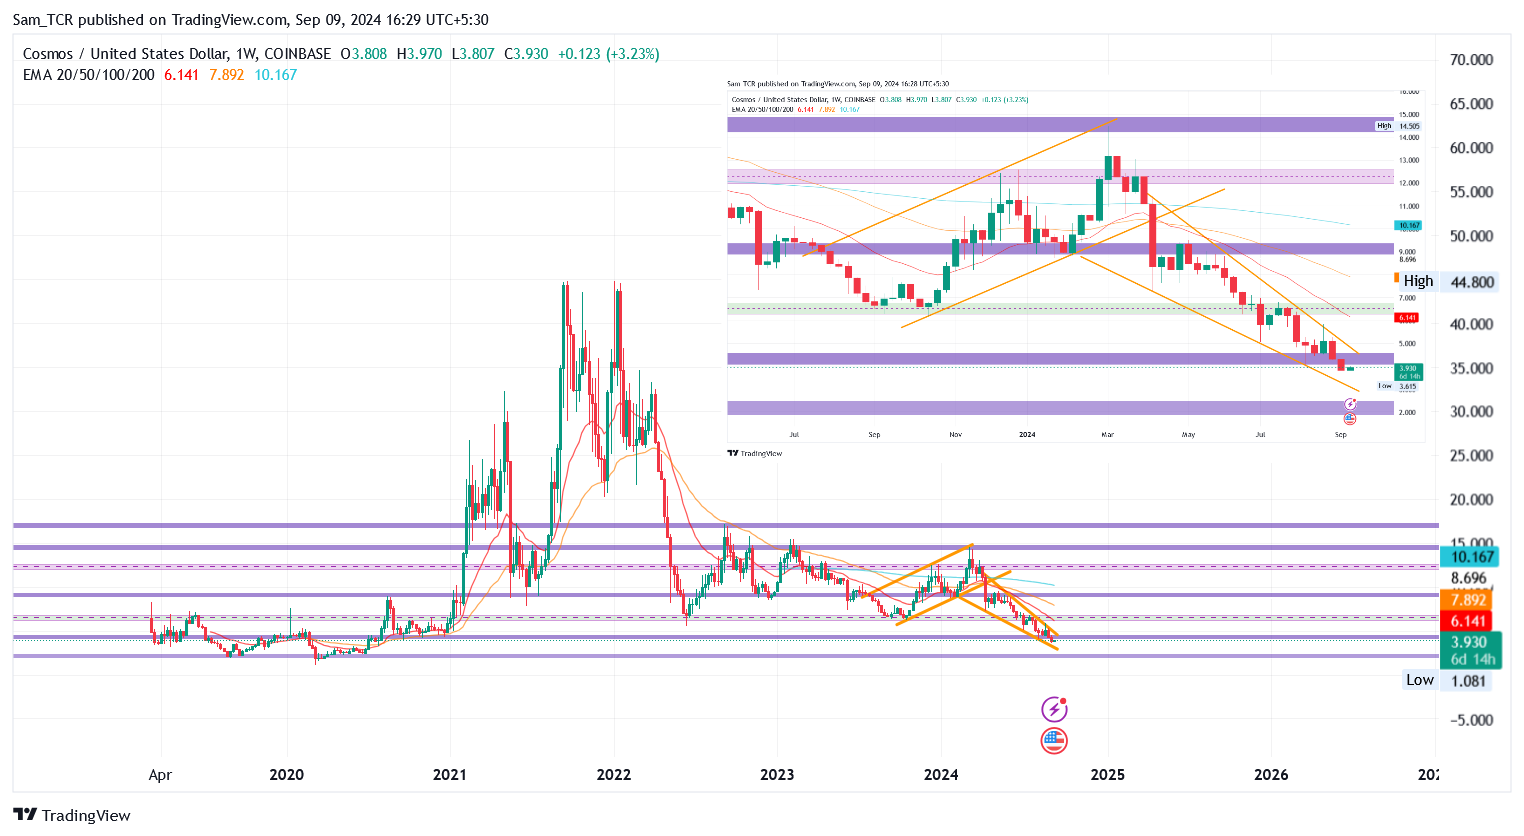Click the -5.000 price axis tick

(1471, 720)
